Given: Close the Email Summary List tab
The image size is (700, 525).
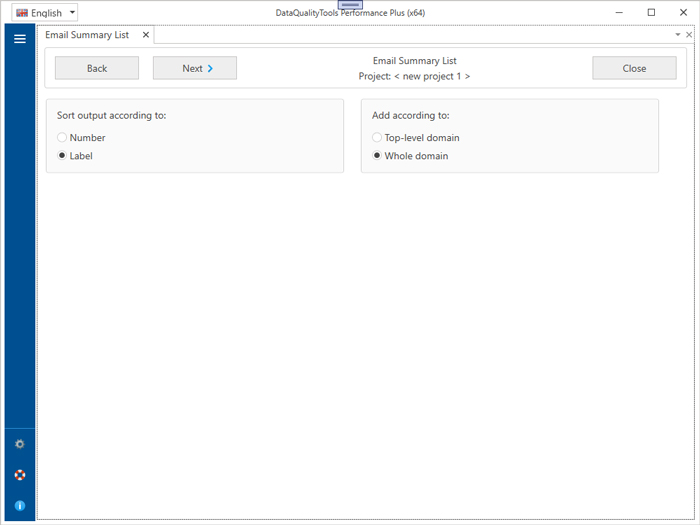Looking at the screenshot, I should click(x=145, y=35).
